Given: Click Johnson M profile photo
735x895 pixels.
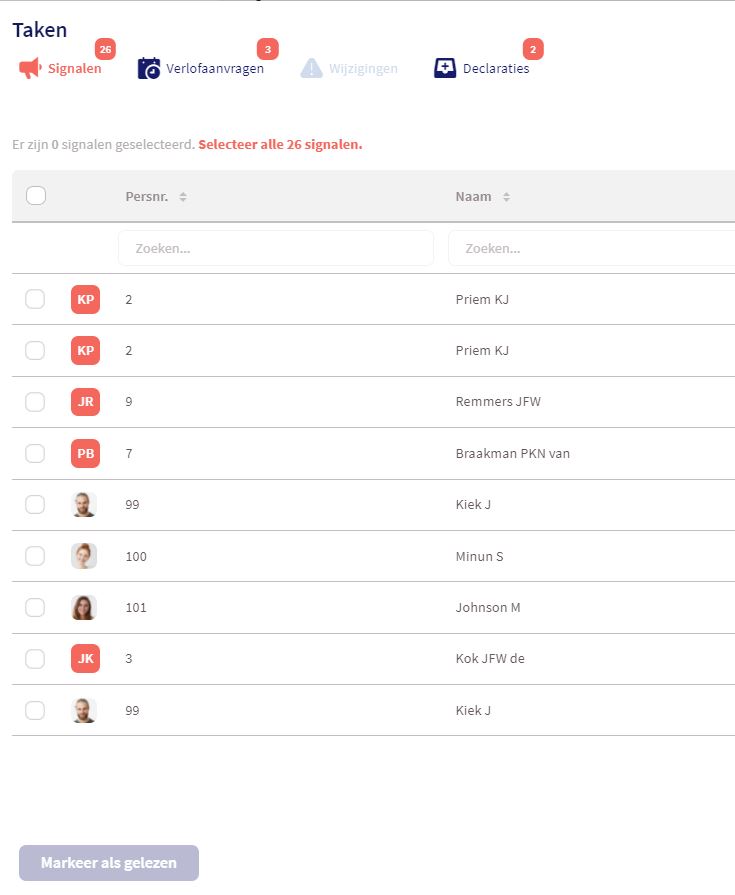Looking at the screenshot, I should [x=85, y=608].
